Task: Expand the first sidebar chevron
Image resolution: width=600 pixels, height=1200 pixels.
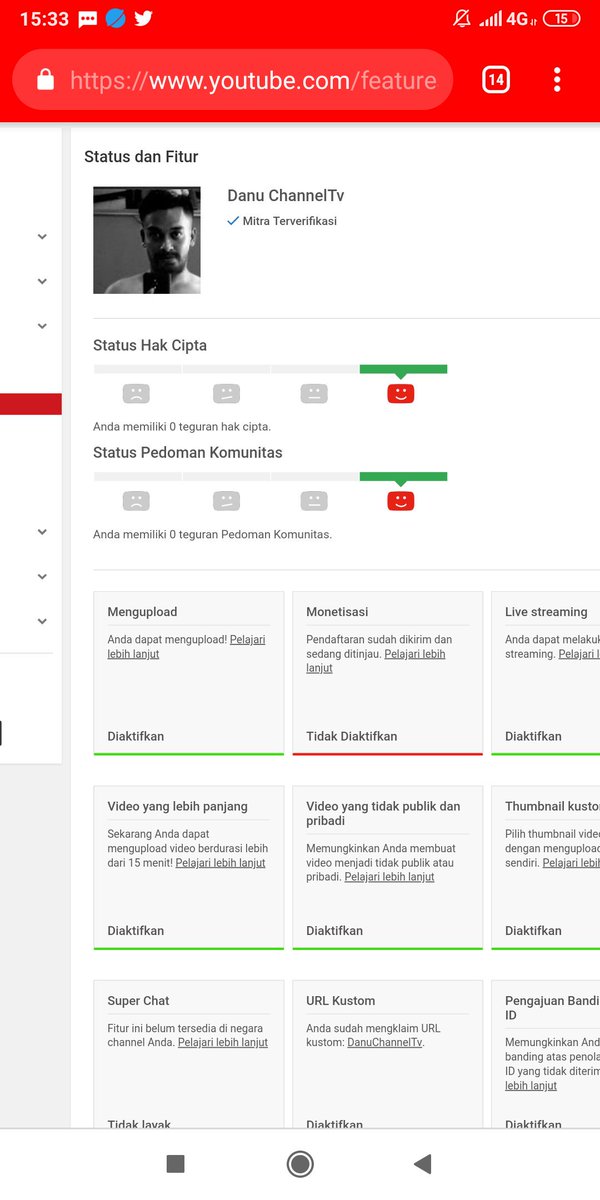Action: [x=42, y=237]
